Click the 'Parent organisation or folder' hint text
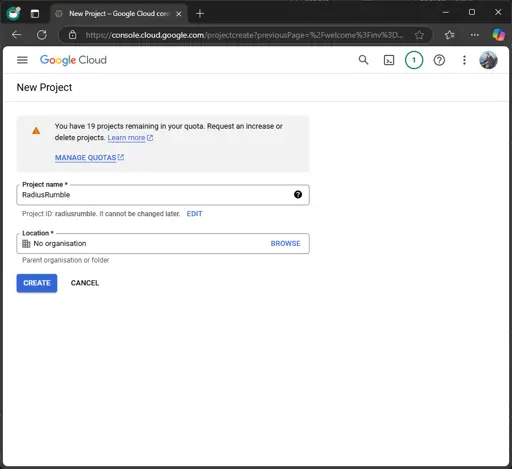The height and width of the screenshot is (469, 512). [x=66, y=260]
